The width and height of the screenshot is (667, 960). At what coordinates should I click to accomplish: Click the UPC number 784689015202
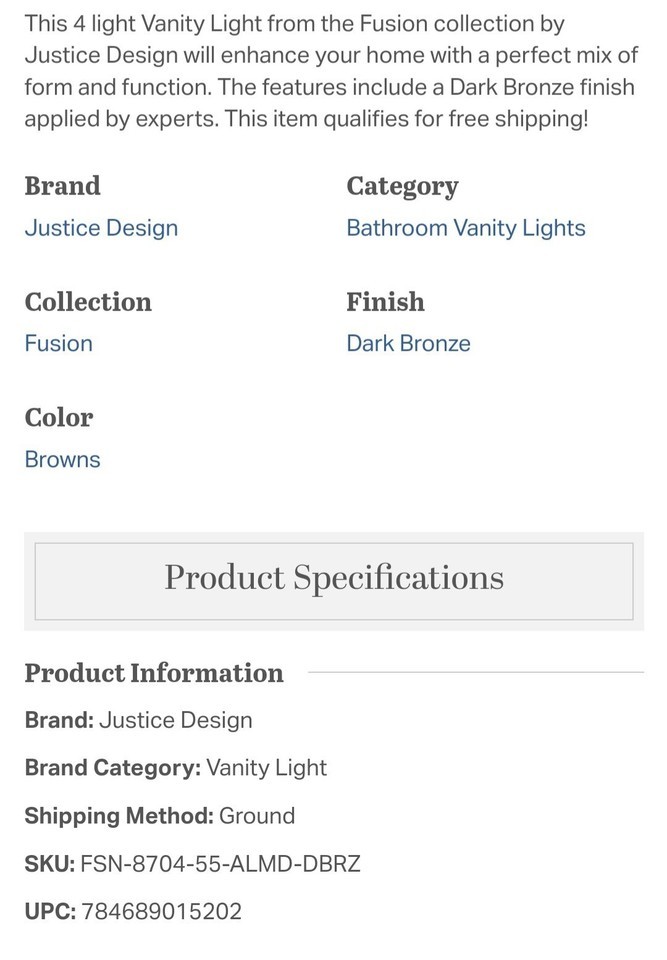[161, 911]
